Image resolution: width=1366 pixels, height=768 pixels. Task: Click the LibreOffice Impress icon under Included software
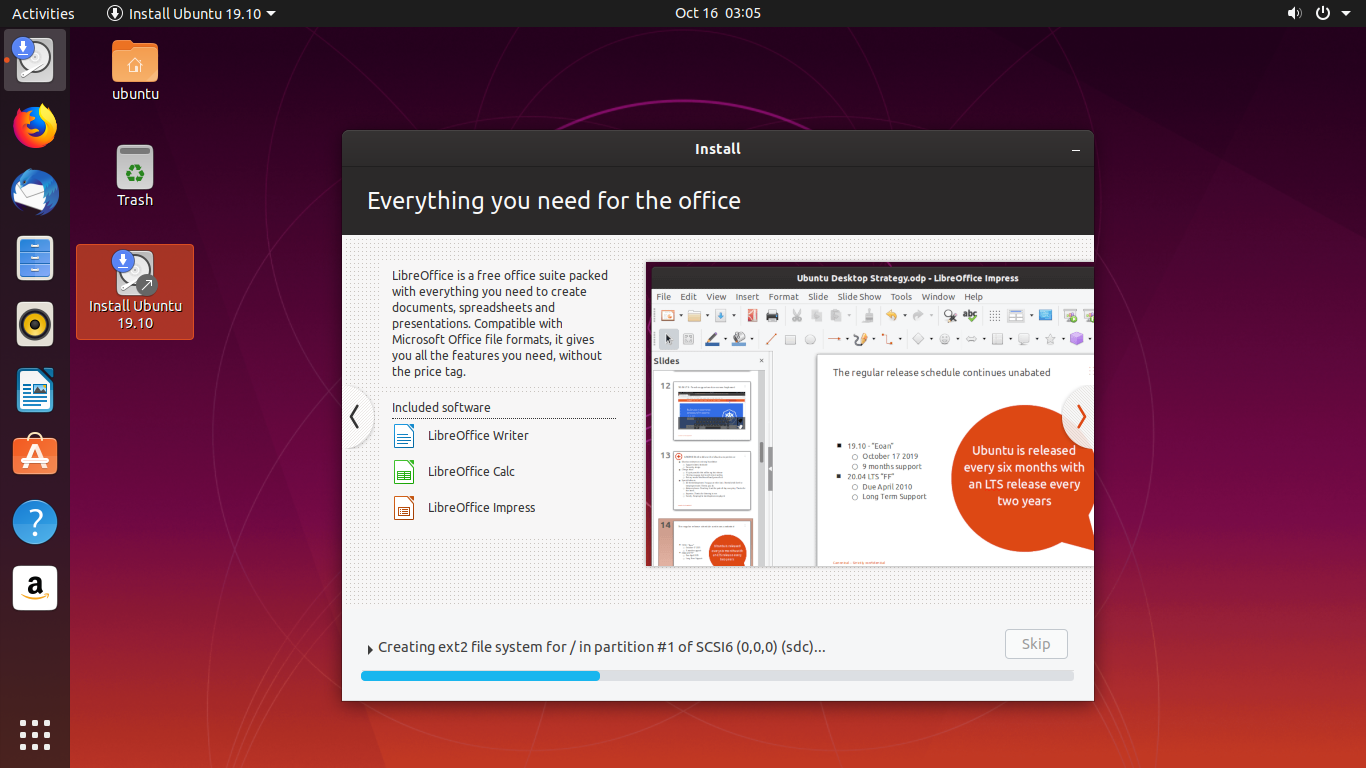tap(404, 508)
